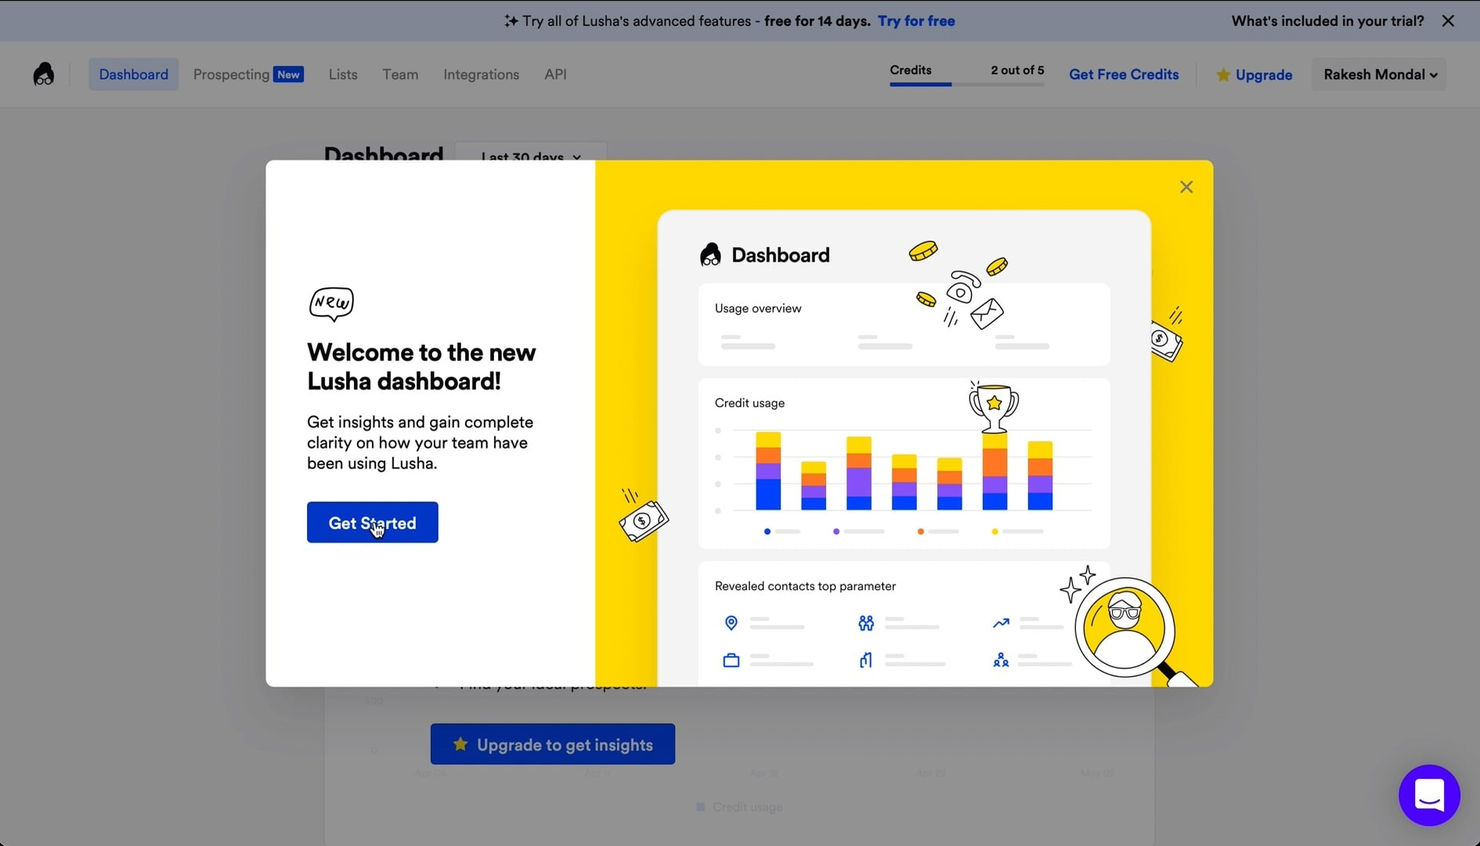The width and height of the screenshot is (1480, 846).
Task: Go to the Team section
Action: coord(399,74)
